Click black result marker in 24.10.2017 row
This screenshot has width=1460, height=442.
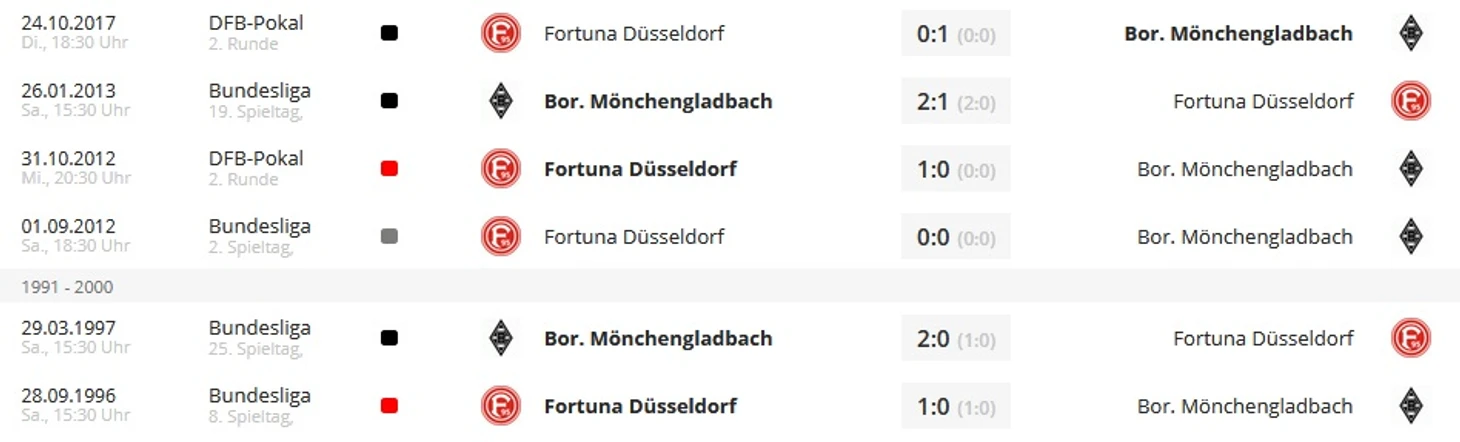pyautogui.click(x=389, y=33)
